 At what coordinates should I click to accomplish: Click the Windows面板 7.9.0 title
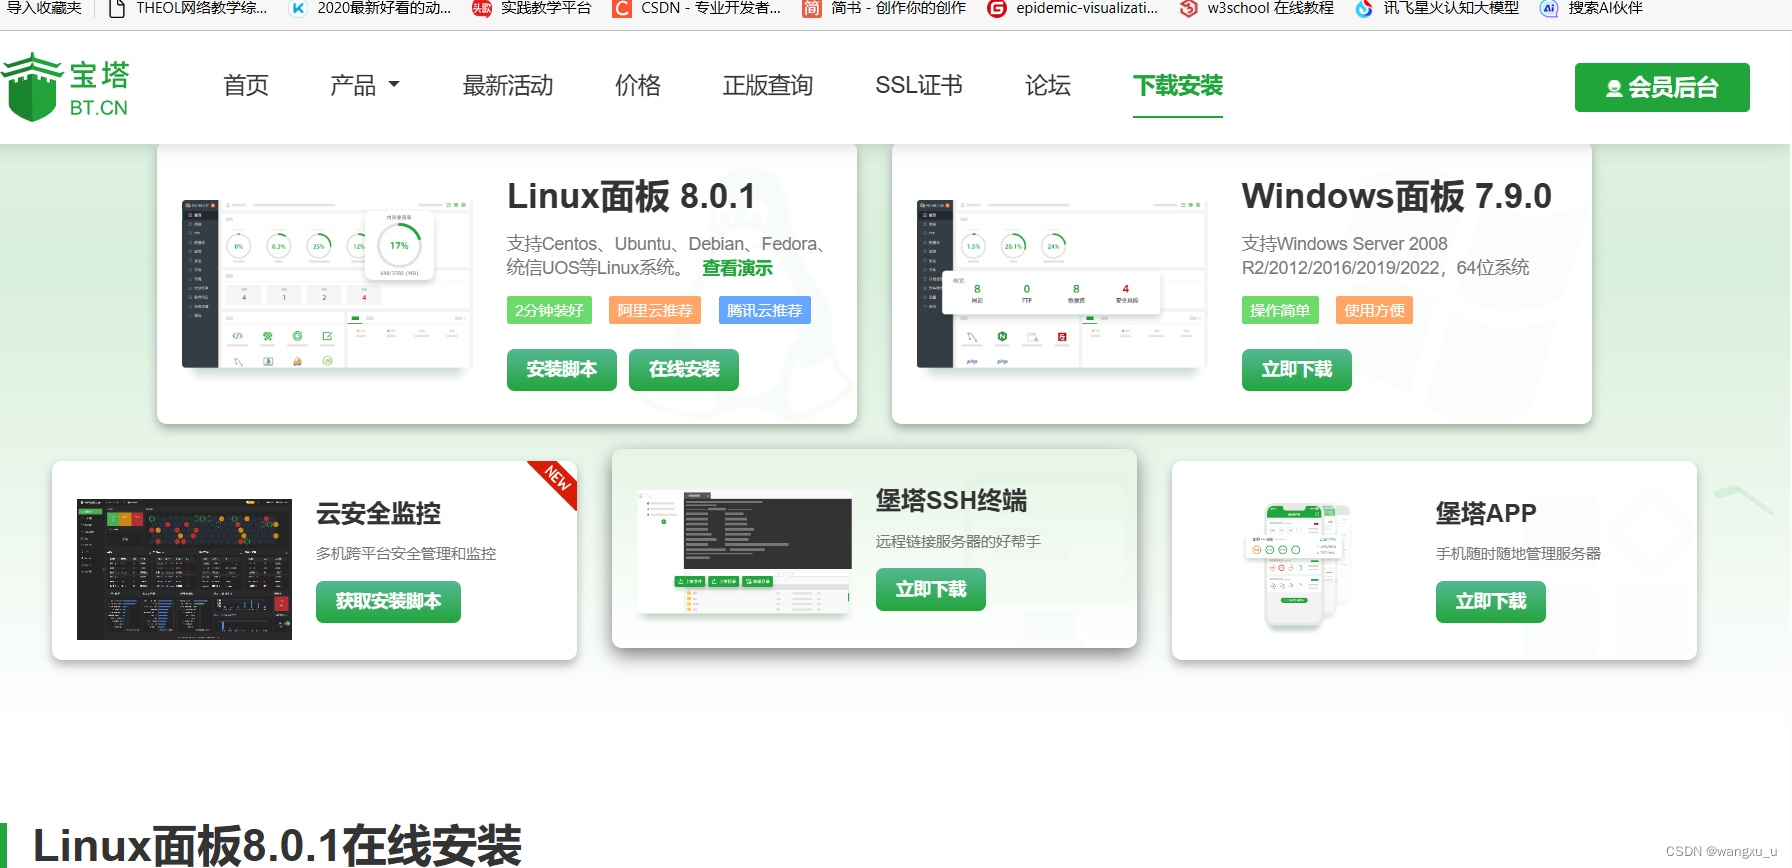click(1397, 196)
